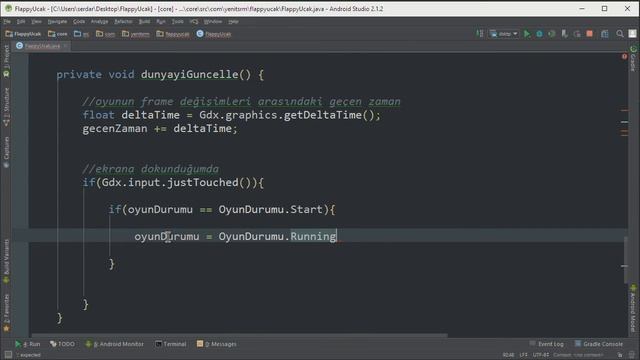640x360 pixels.
Task: Open the Tools menu
Action: (177, 21)
